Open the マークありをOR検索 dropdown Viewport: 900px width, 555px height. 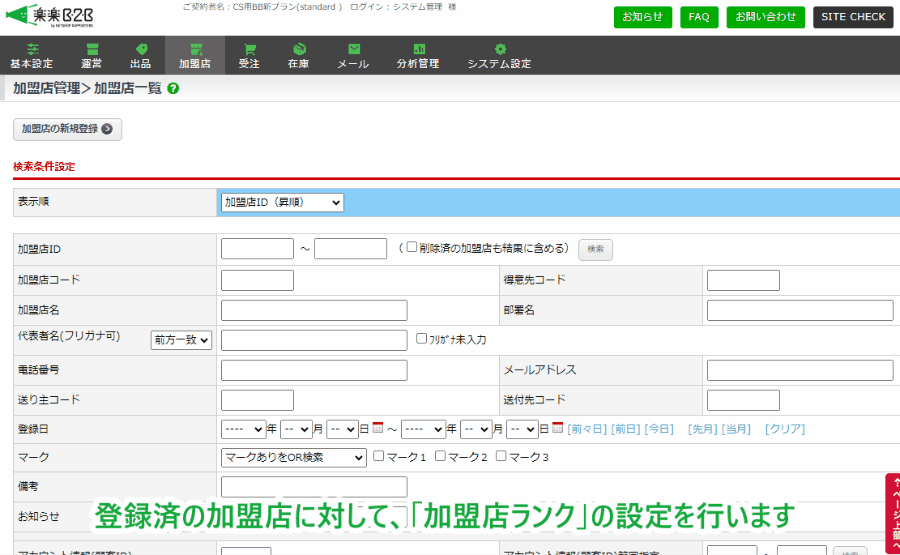click(x=293, y=458)
